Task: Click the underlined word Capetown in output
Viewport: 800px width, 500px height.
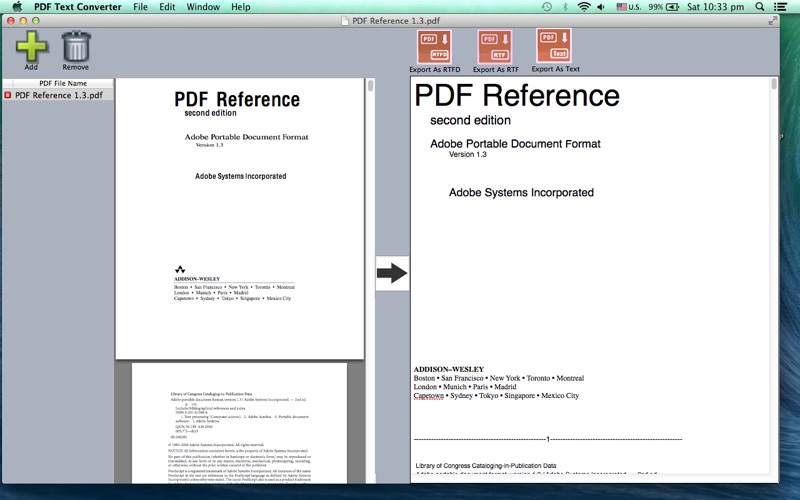Action: coord(429,395)
